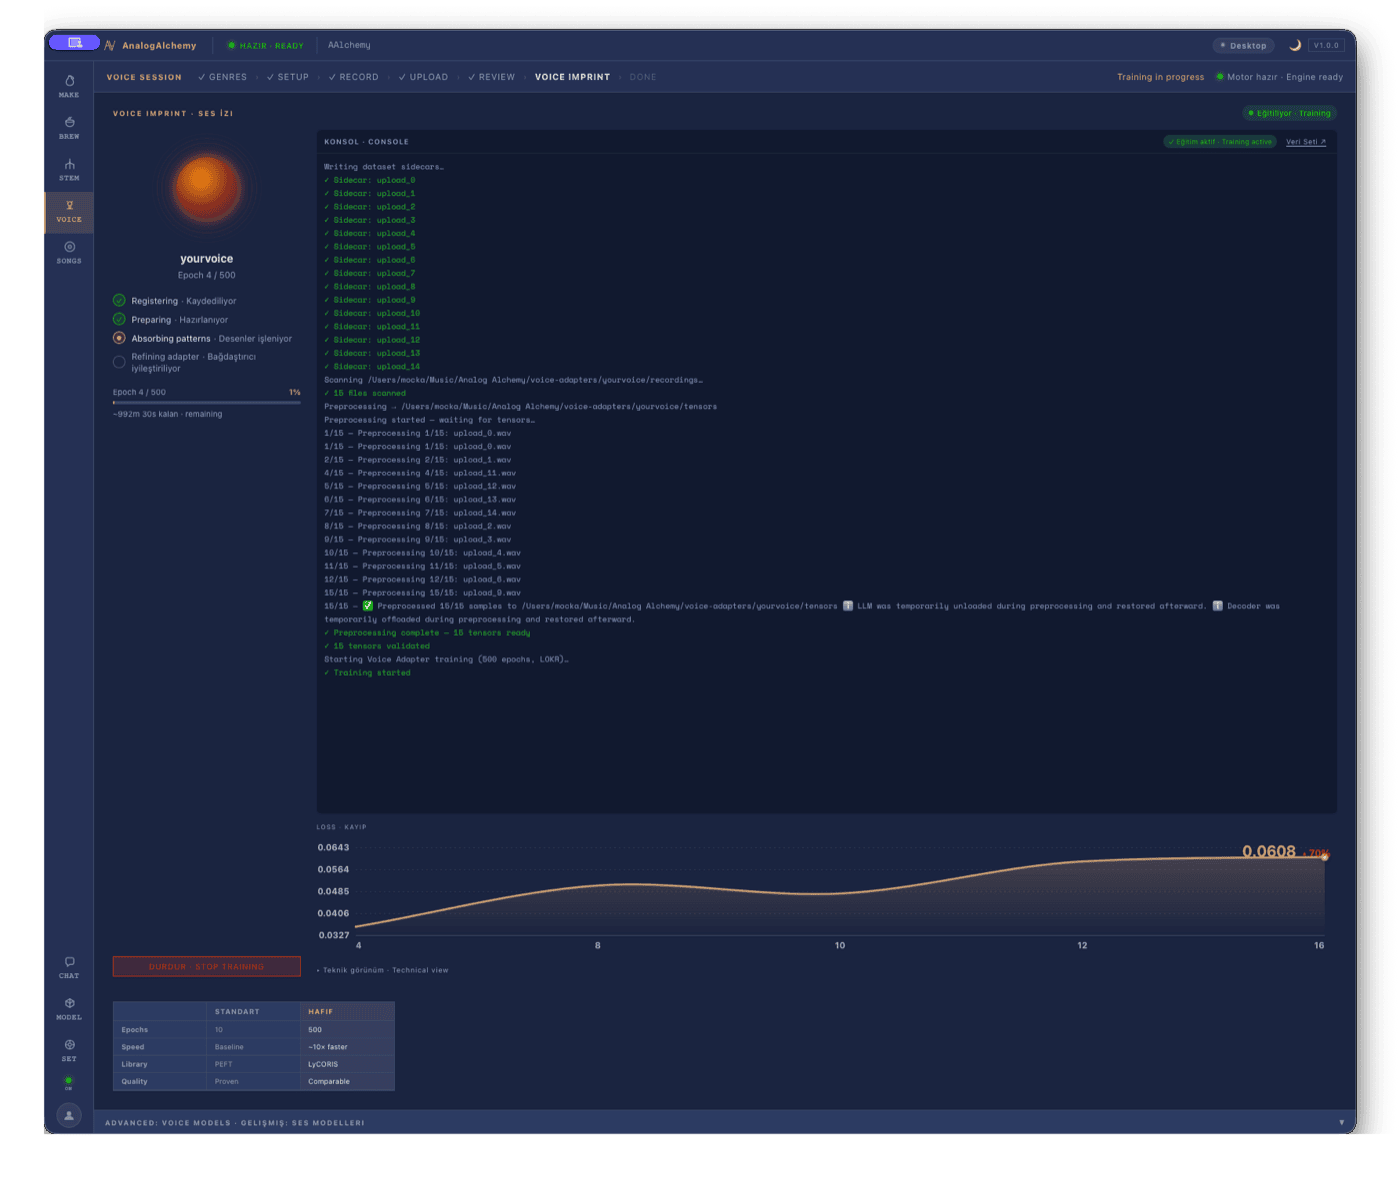Select the Absorbing patterns step indicator

pos(119,338)
